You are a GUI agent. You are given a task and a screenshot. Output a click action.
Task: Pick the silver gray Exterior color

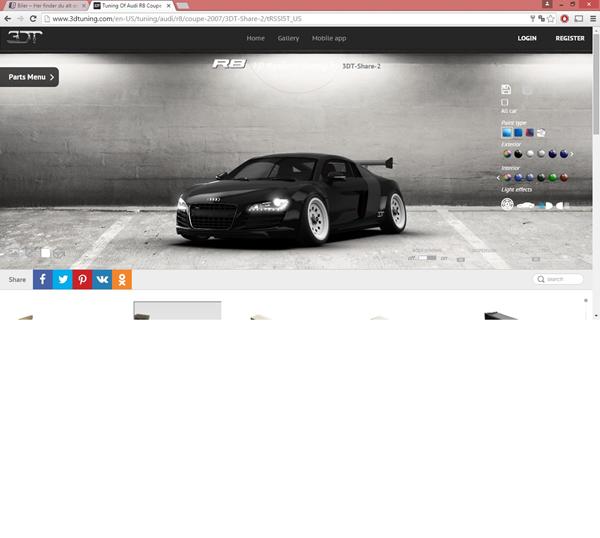click(541, 154)
